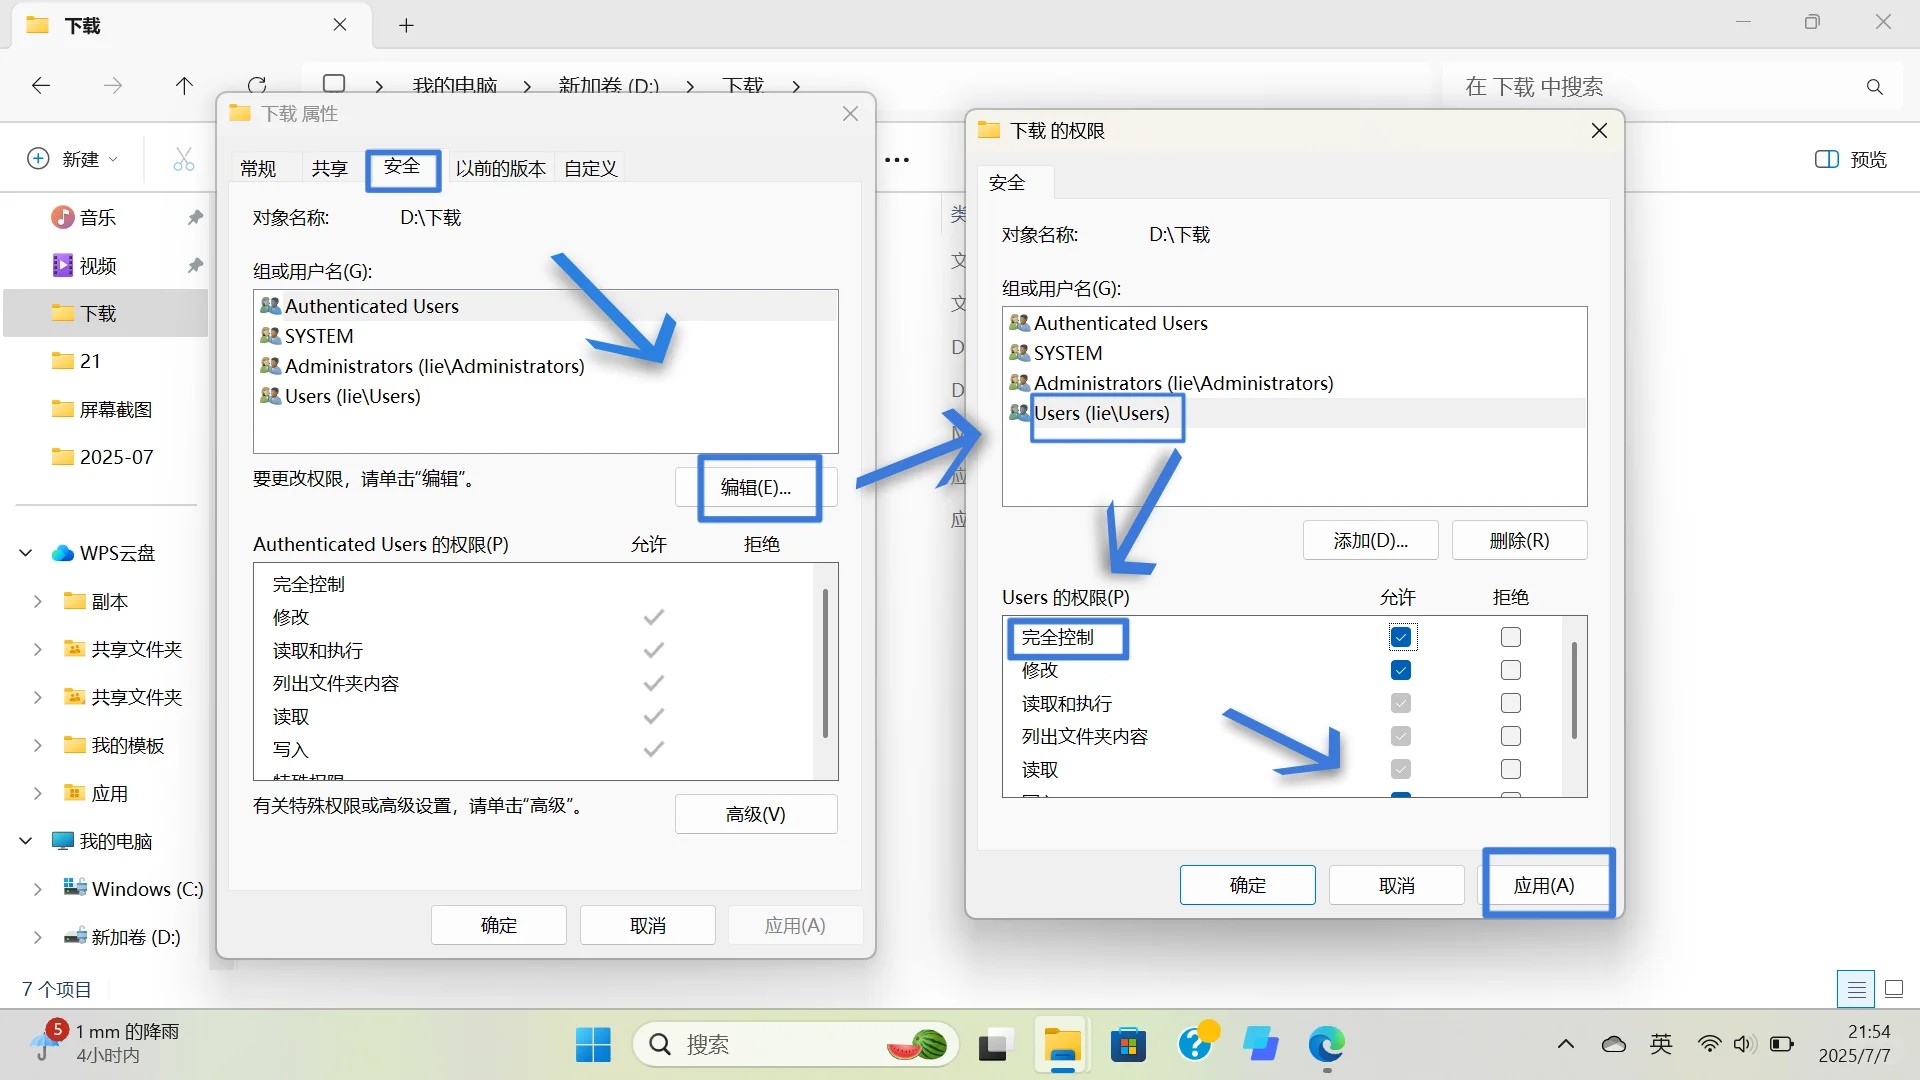The image size is (1920, 1080).
Task: Refresh the 下载 folder view
Action: [x=258, y=84]
